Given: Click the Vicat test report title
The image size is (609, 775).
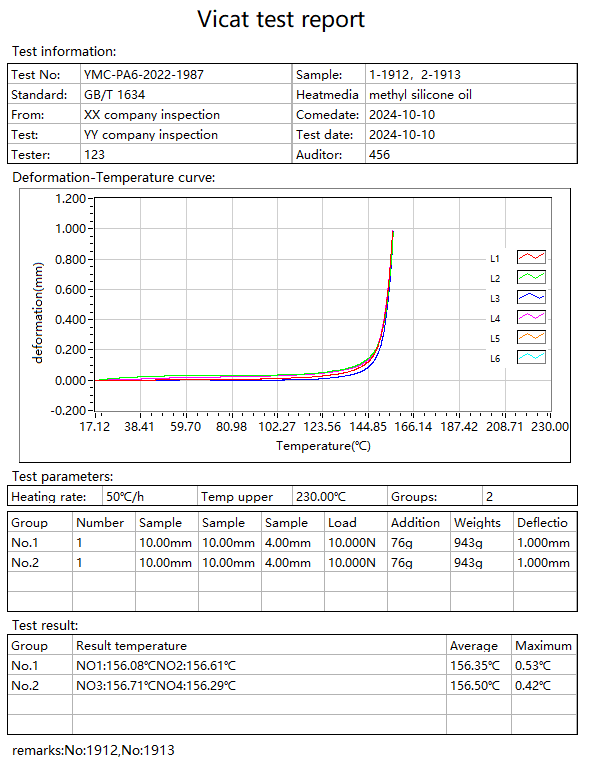Looking at the screenshot, I should 281,19.
